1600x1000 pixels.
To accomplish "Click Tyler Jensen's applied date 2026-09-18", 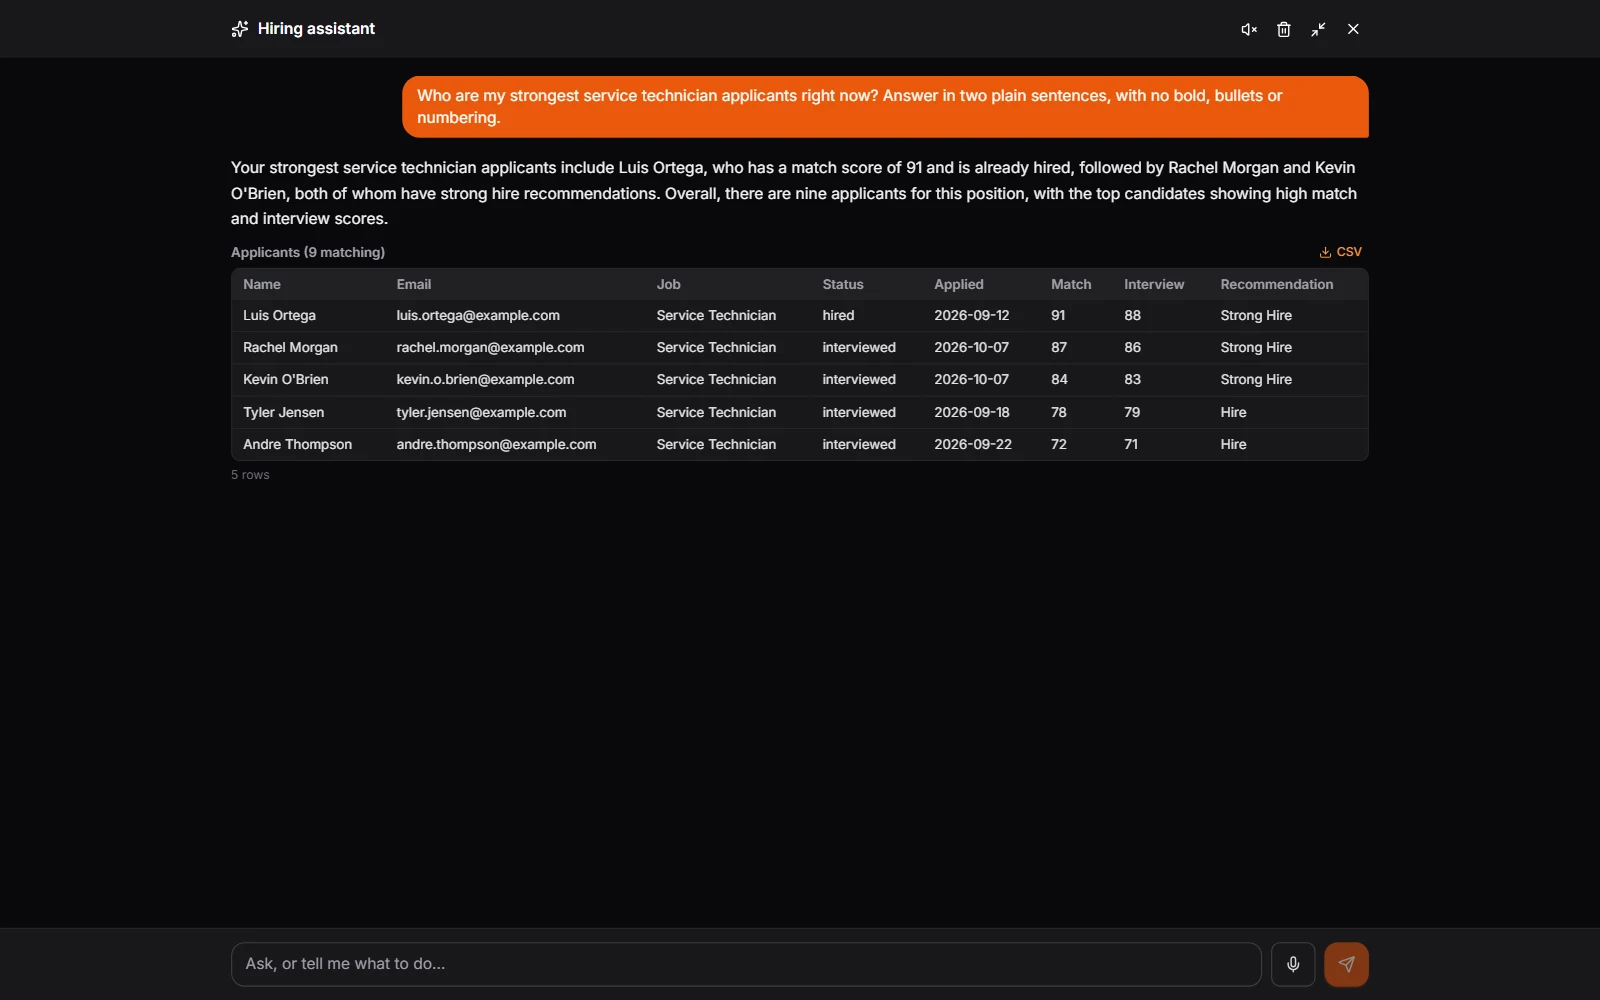I will [972, 412].
